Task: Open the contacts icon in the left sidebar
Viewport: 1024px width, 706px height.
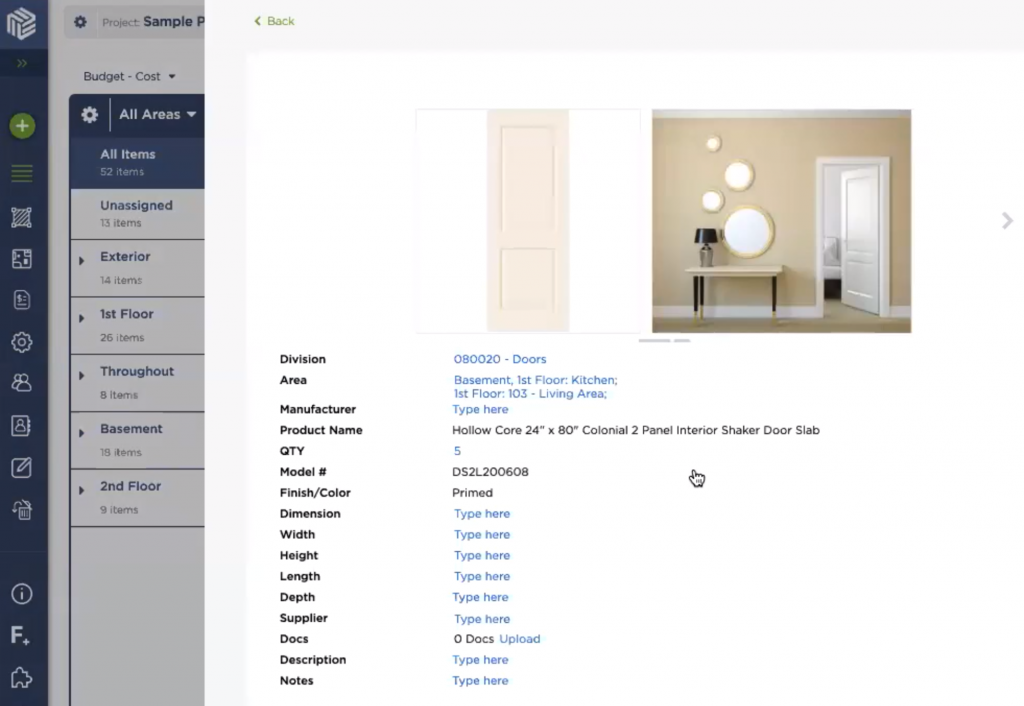Action: pyautogui.click(x=23, y=424)
